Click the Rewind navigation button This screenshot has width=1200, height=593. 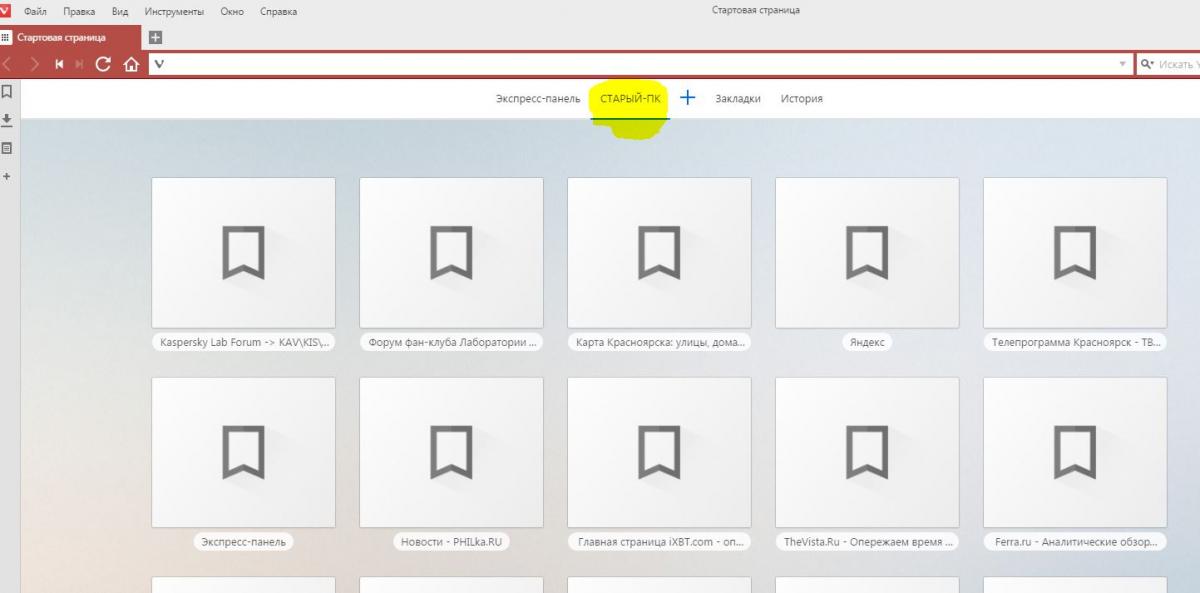(x=60, y=64)
